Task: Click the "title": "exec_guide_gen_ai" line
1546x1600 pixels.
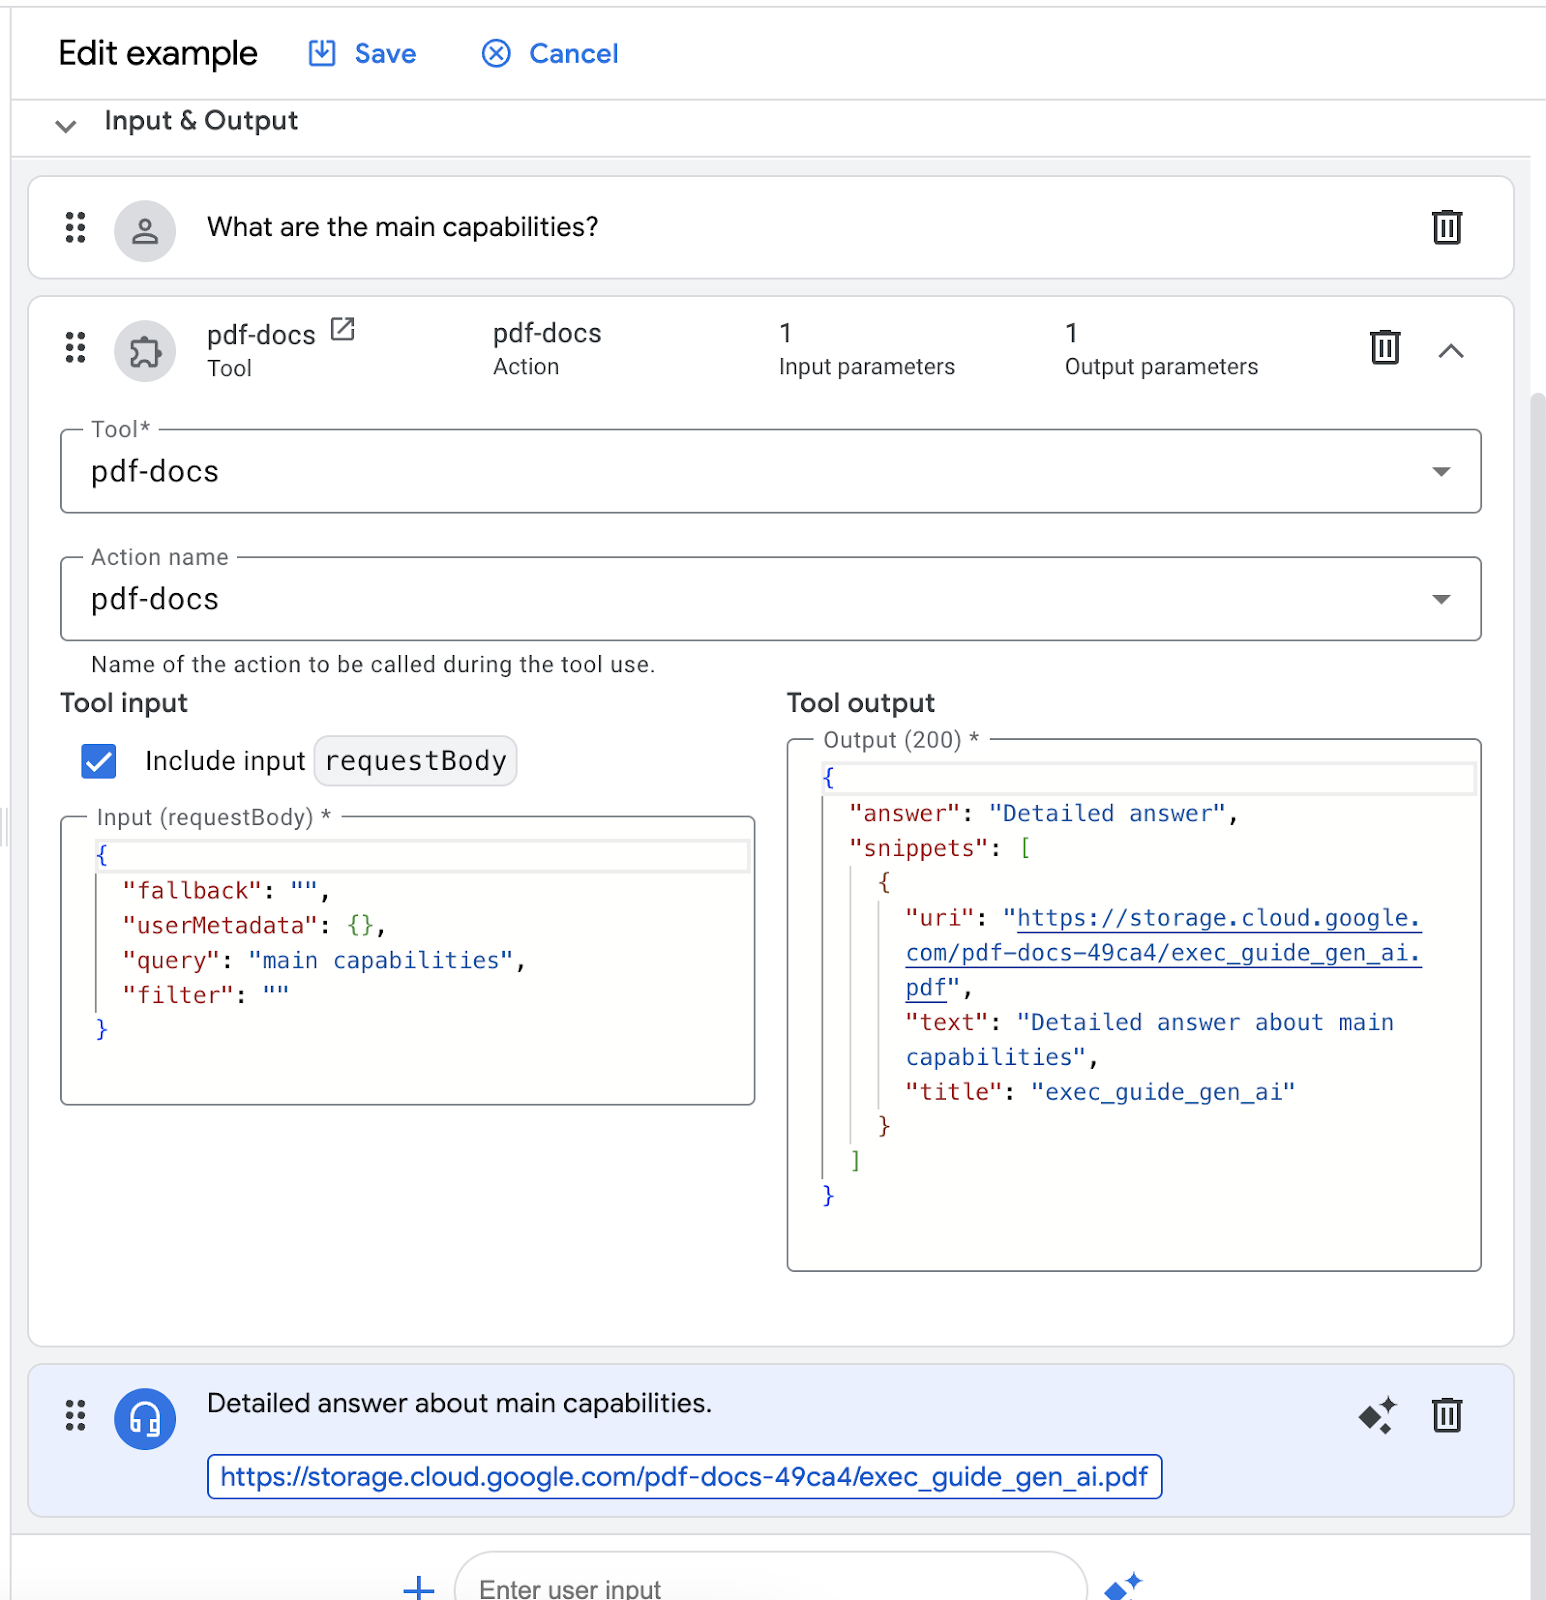Action: [x=1100, y=1091]
